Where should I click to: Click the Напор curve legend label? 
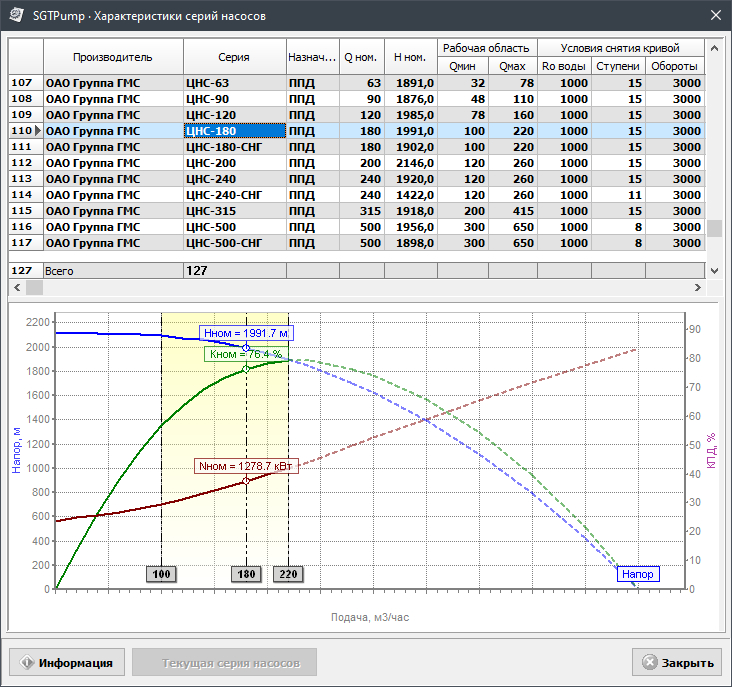[637, 574]
